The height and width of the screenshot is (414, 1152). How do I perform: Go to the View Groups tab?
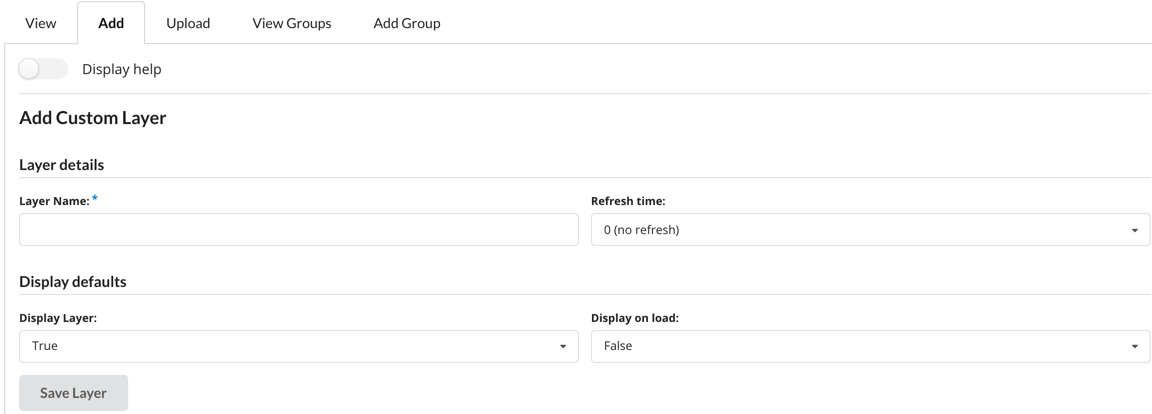(x=291, y=23)
